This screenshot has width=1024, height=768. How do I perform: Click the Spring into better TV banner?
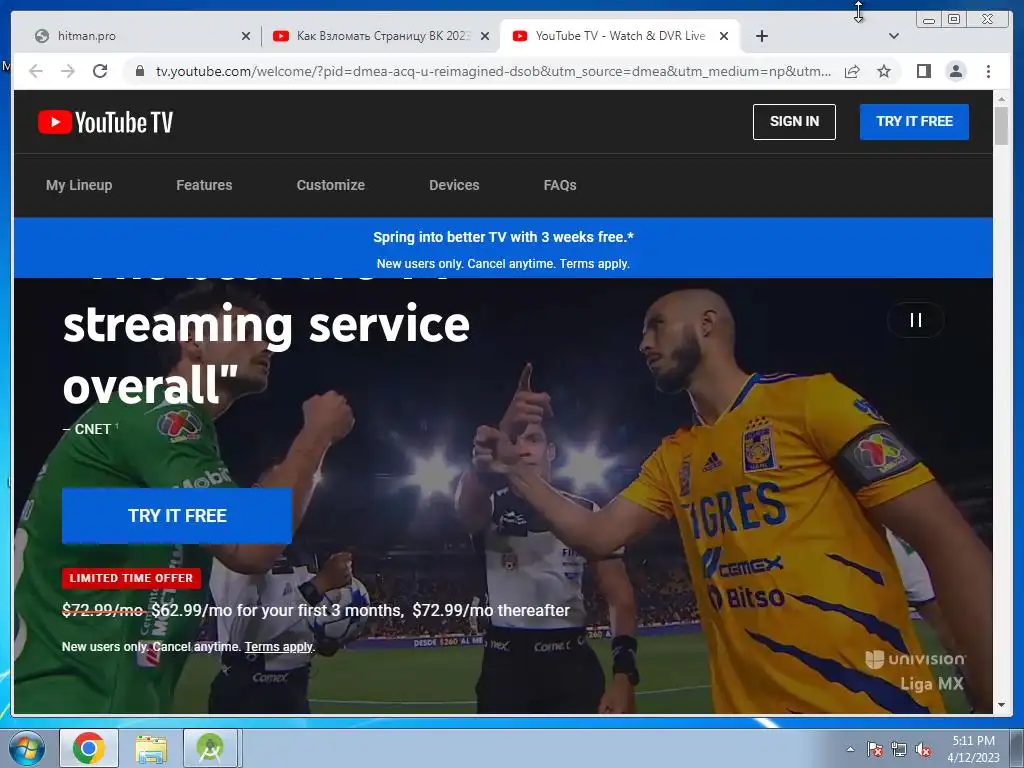[503, 248]
